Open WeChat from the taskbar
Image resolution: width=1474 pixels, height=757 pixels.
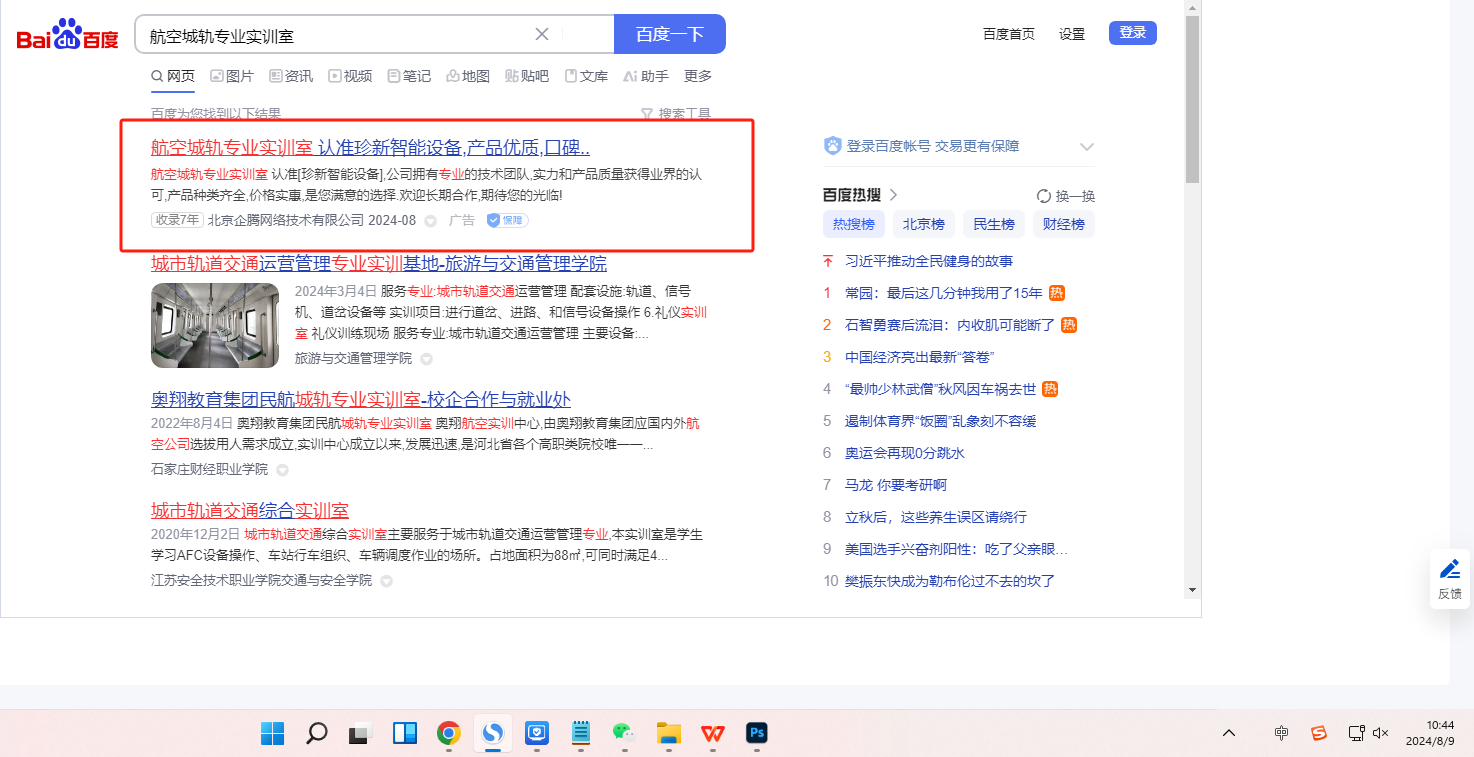pos(624,734)
